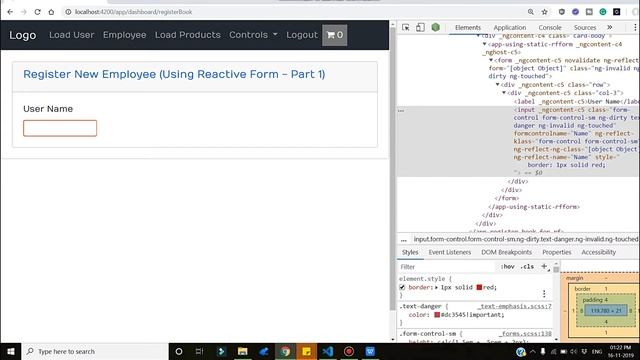640x360 pixels.
Task: Open the shield extension icon
Action: pyautogui.click(x=562, y=12)
